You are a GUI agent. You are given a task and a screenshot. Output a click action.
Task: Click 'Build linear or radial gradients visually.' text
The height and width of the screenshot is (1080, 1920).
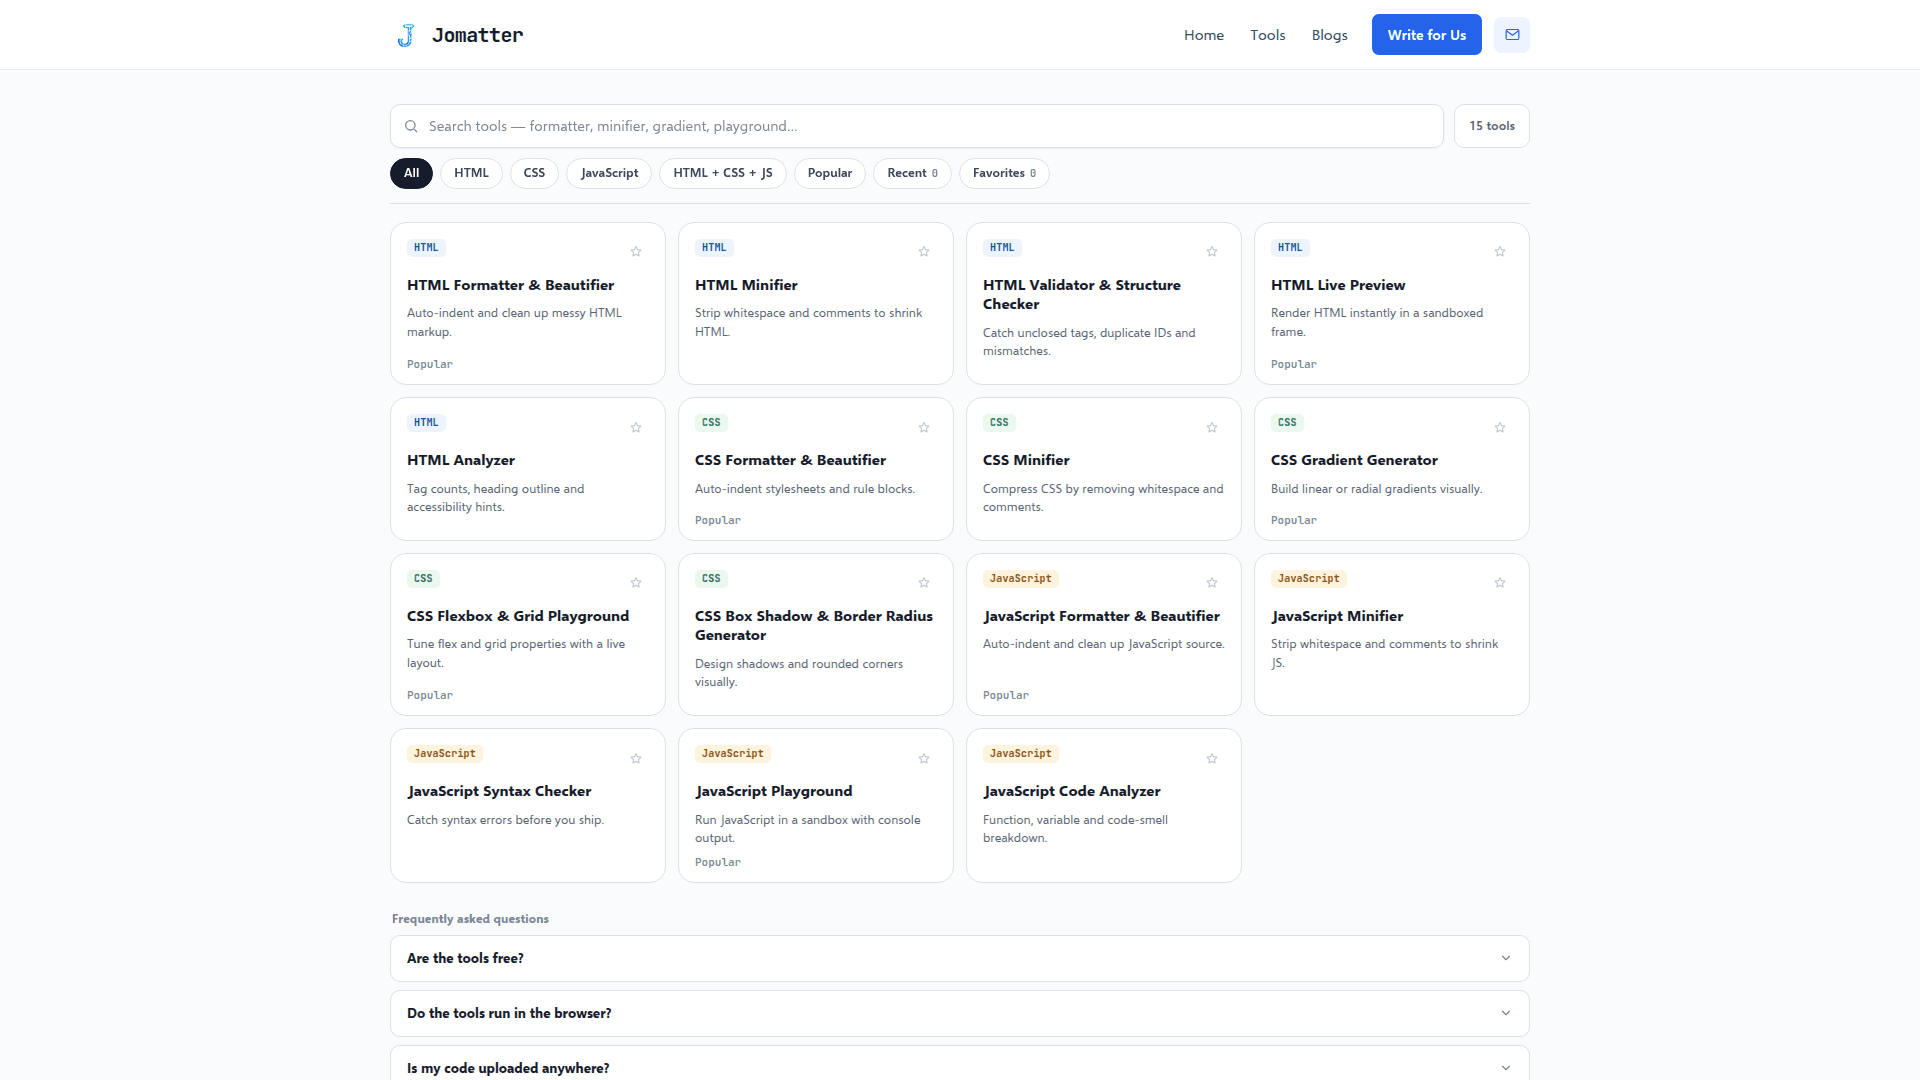tap(1376, 489)
